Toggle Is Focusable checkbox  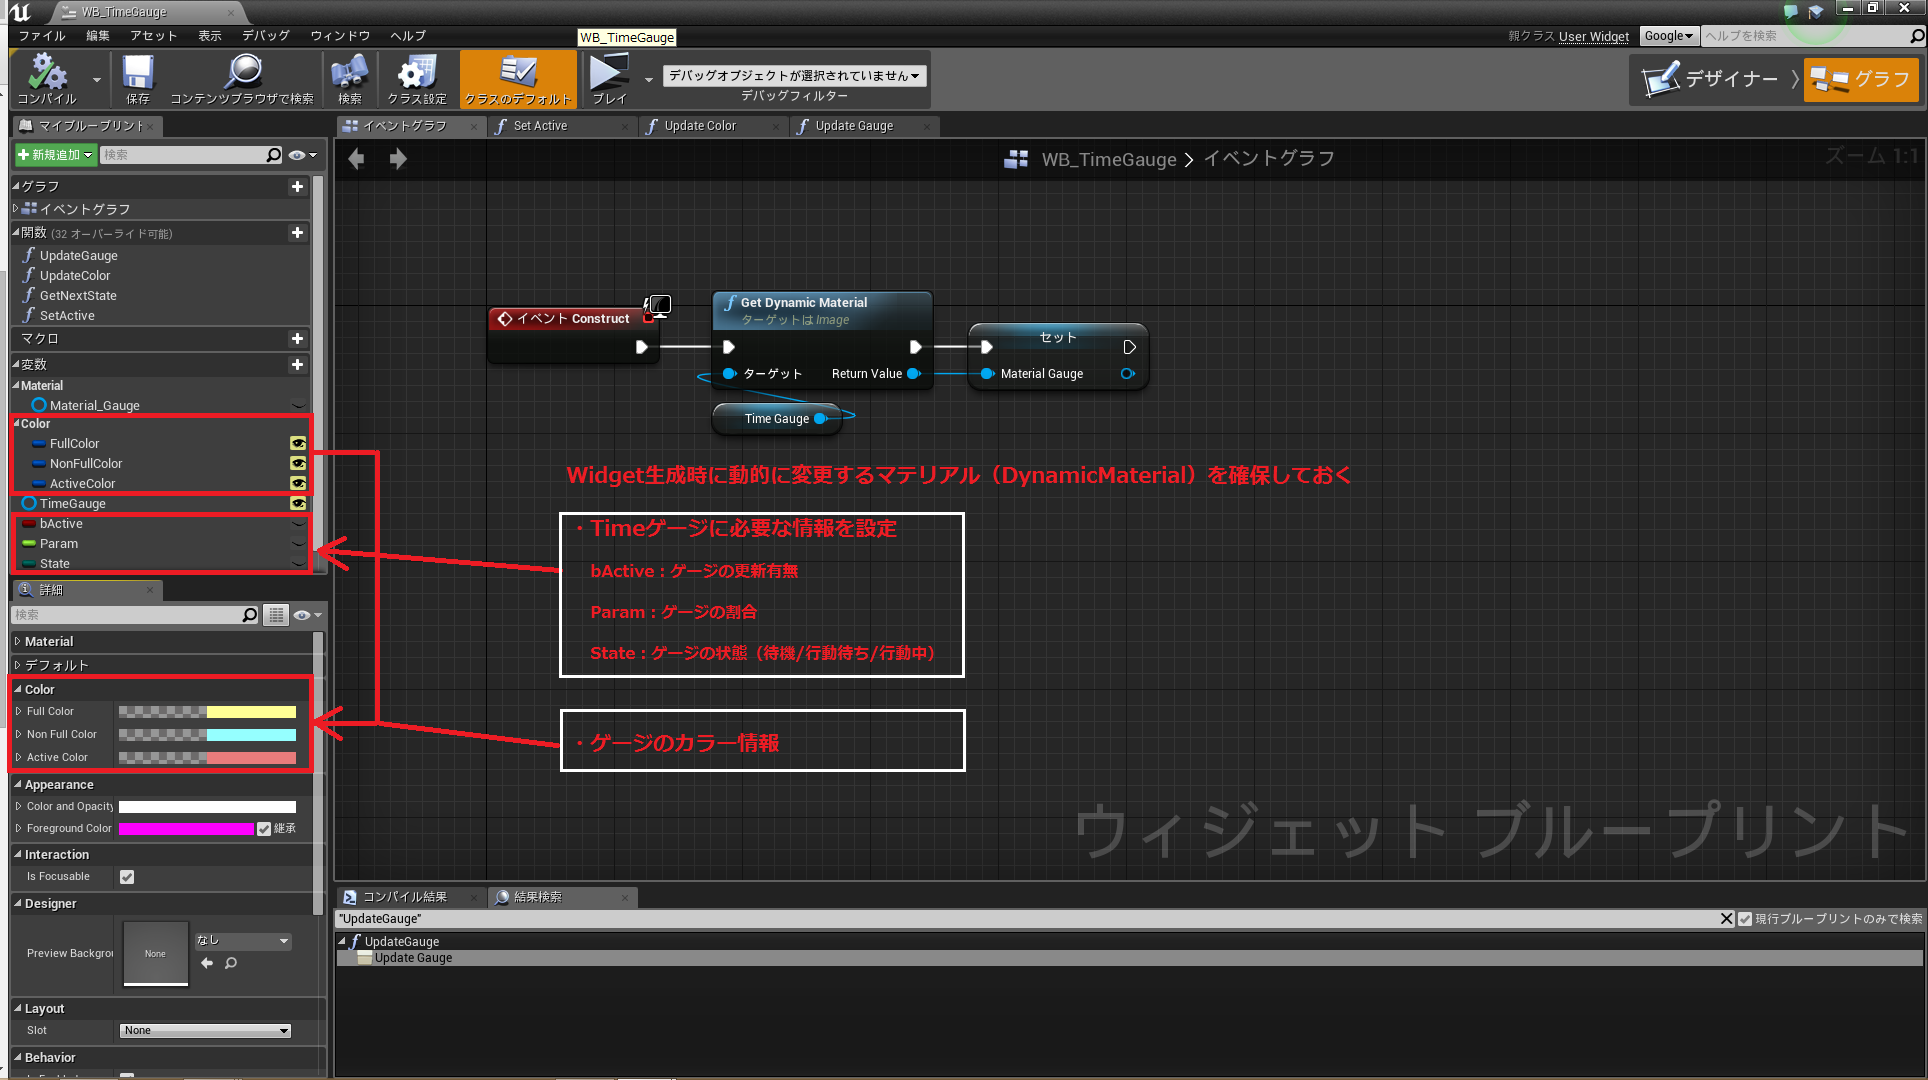[127, 877]
